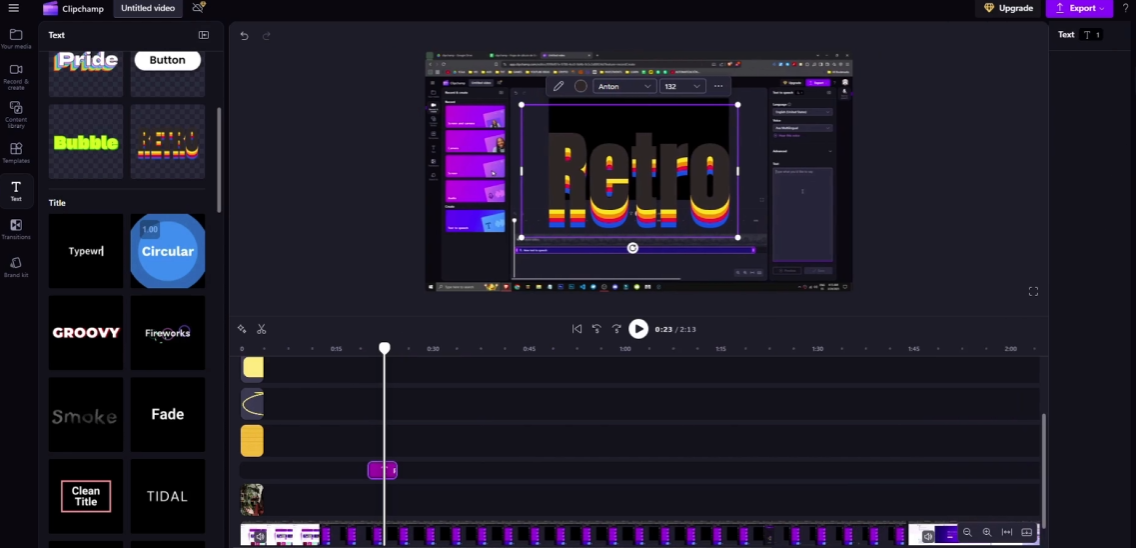1136x548 pixels.
Task: Select the yellow curve sticker clip
Action: pyautogui.click(x=252, y=404)
